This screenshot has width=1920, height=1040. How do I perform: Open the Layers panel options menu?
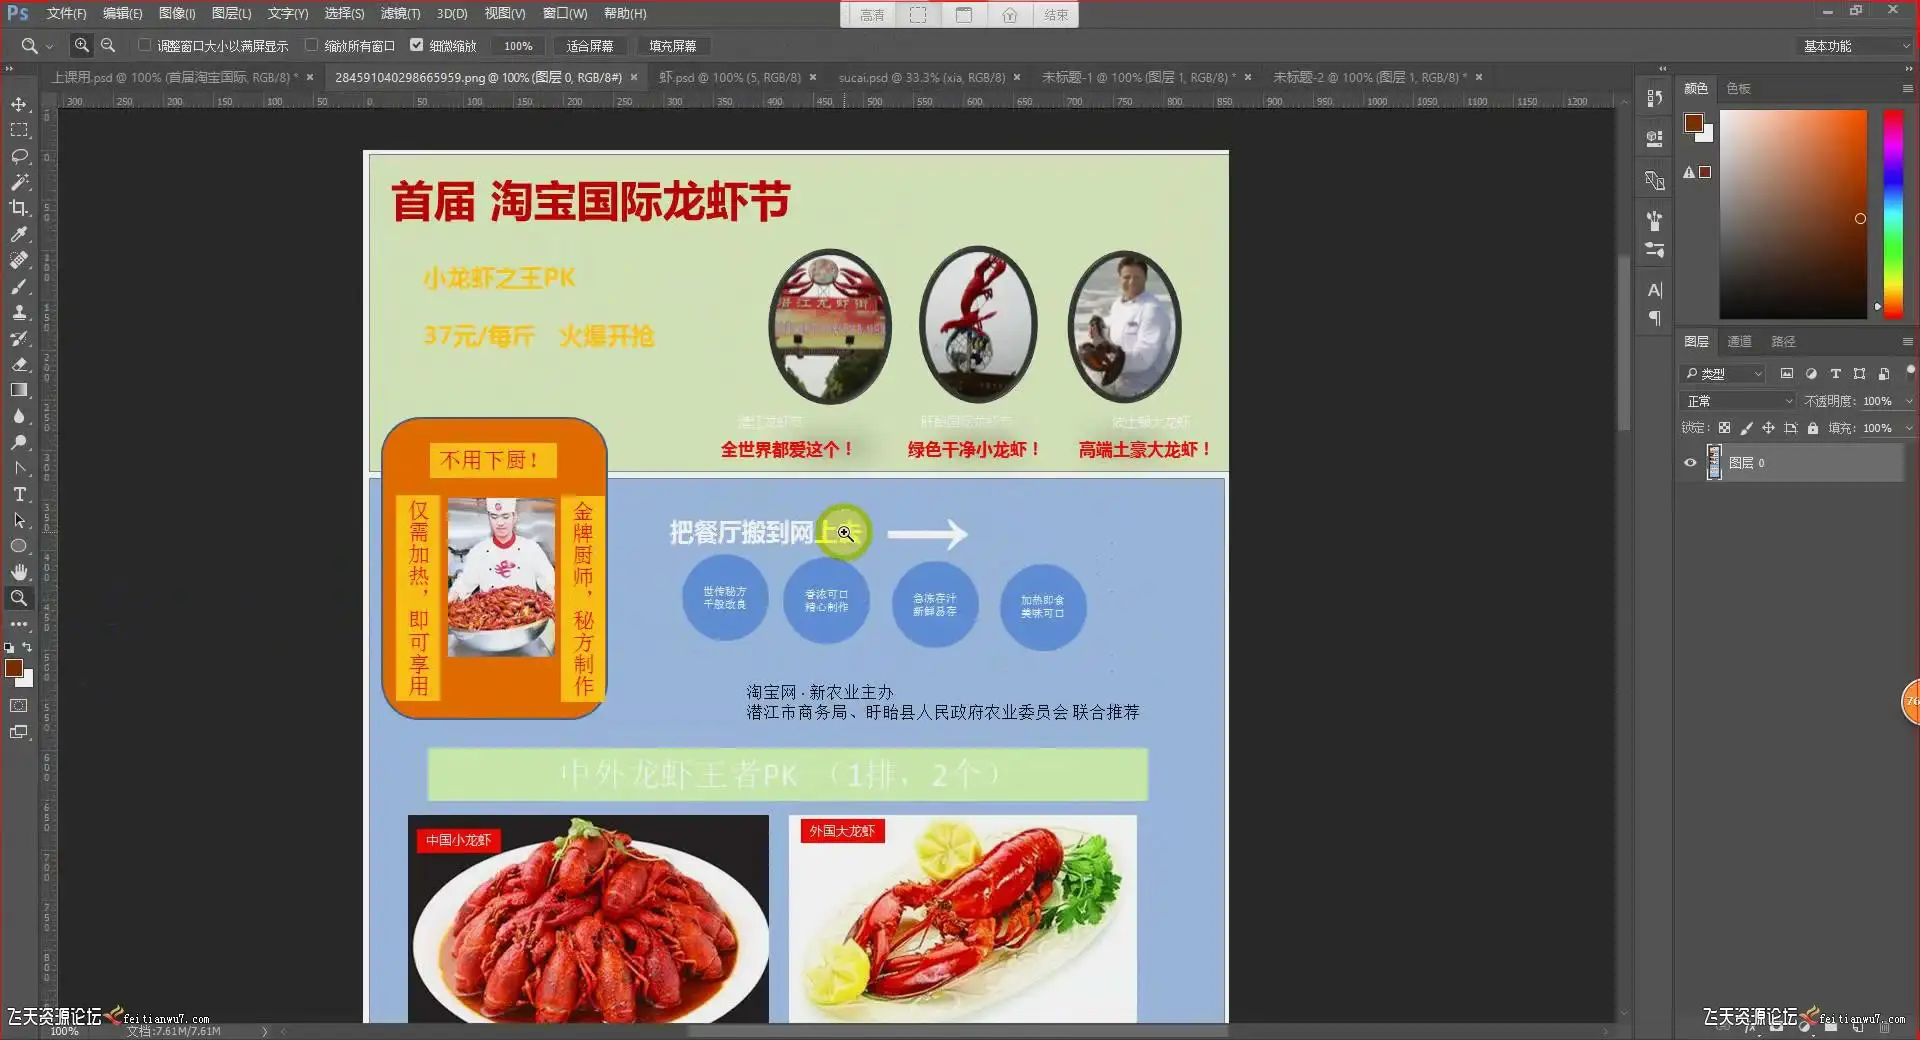1907,342
